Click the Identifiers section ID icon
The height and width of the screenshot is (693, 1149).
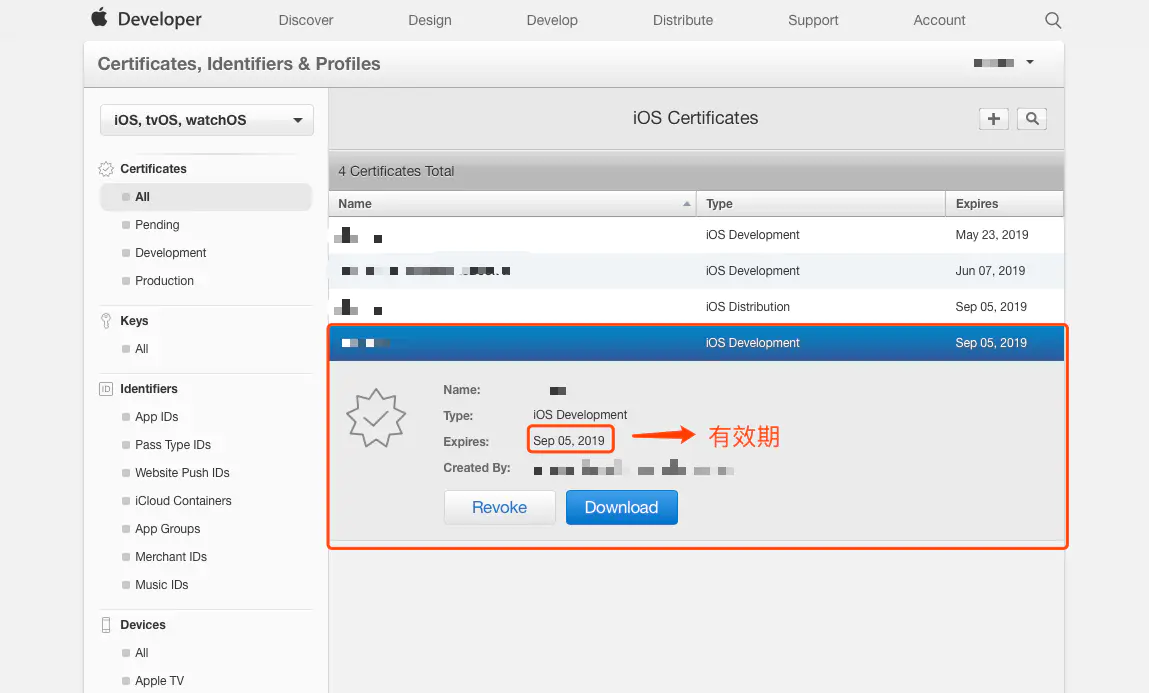pyautogui.click(x=106, y=389)
